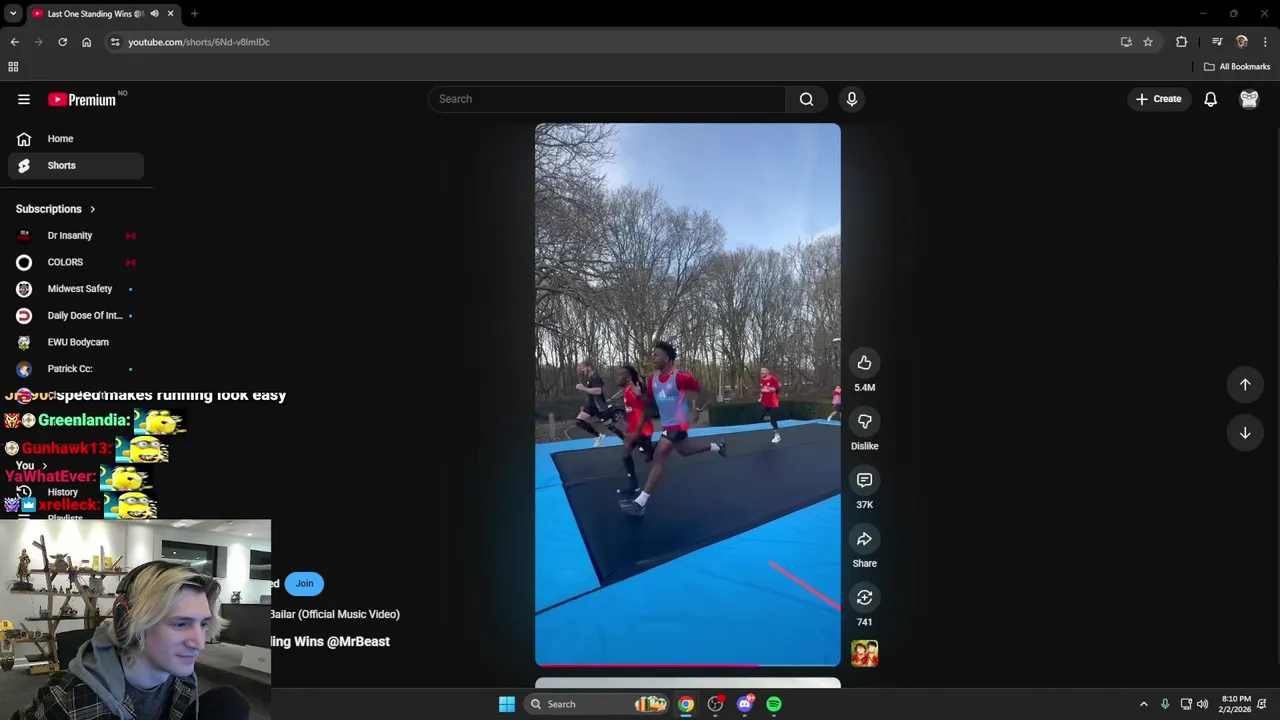Bookmark this page with the star
The image size is (1280, 720).
1148,42
